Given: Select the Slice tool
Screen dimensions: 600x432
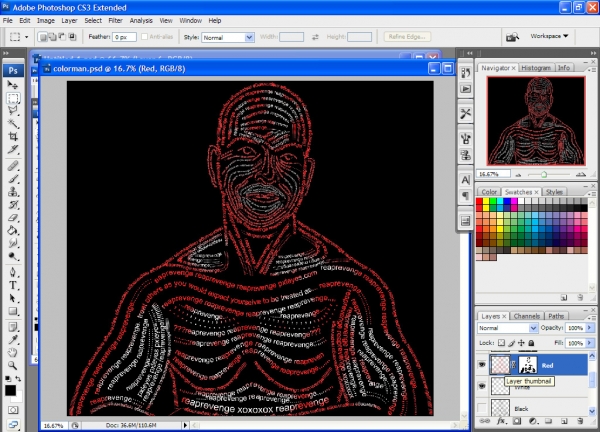Looking at the screenshot, I should coord(13,149).
